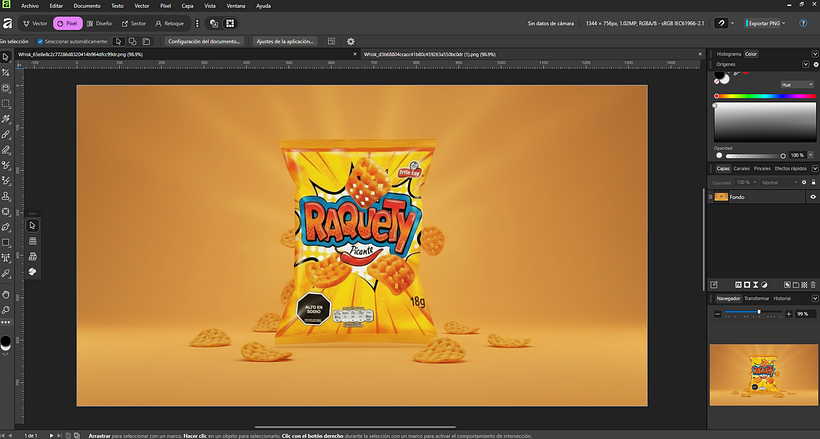Click the layer lock icon
This screenshot has height=439, width=820.
point(813,182)
